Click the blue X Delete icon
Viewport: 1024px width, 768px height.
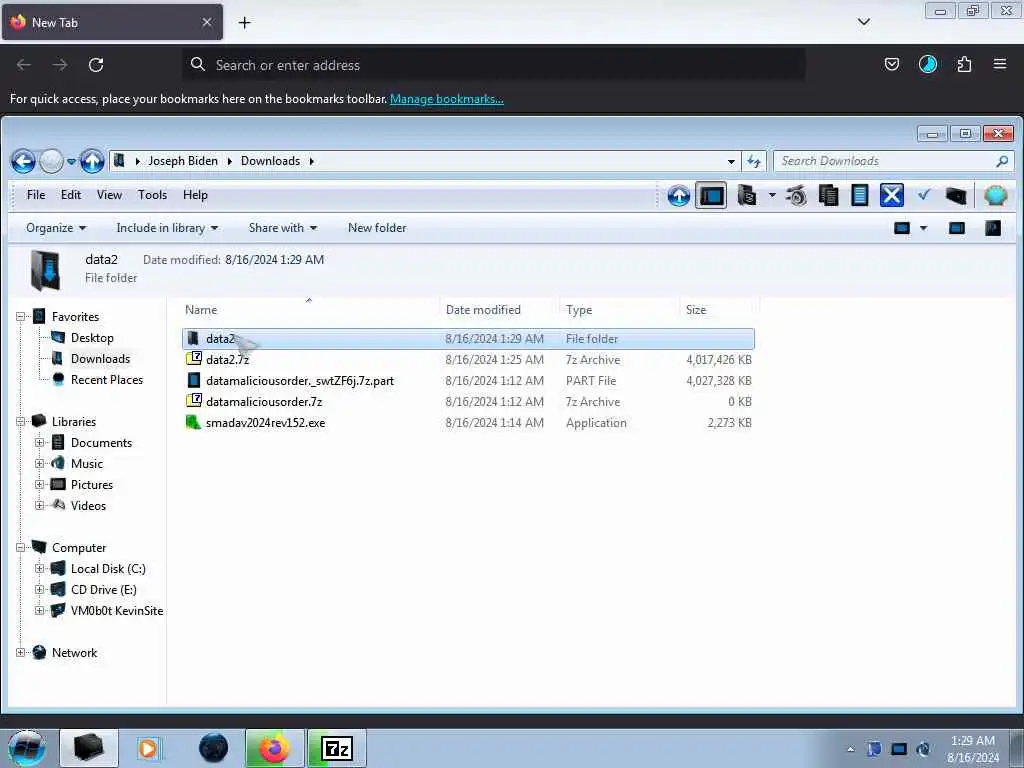click(891, 195)
